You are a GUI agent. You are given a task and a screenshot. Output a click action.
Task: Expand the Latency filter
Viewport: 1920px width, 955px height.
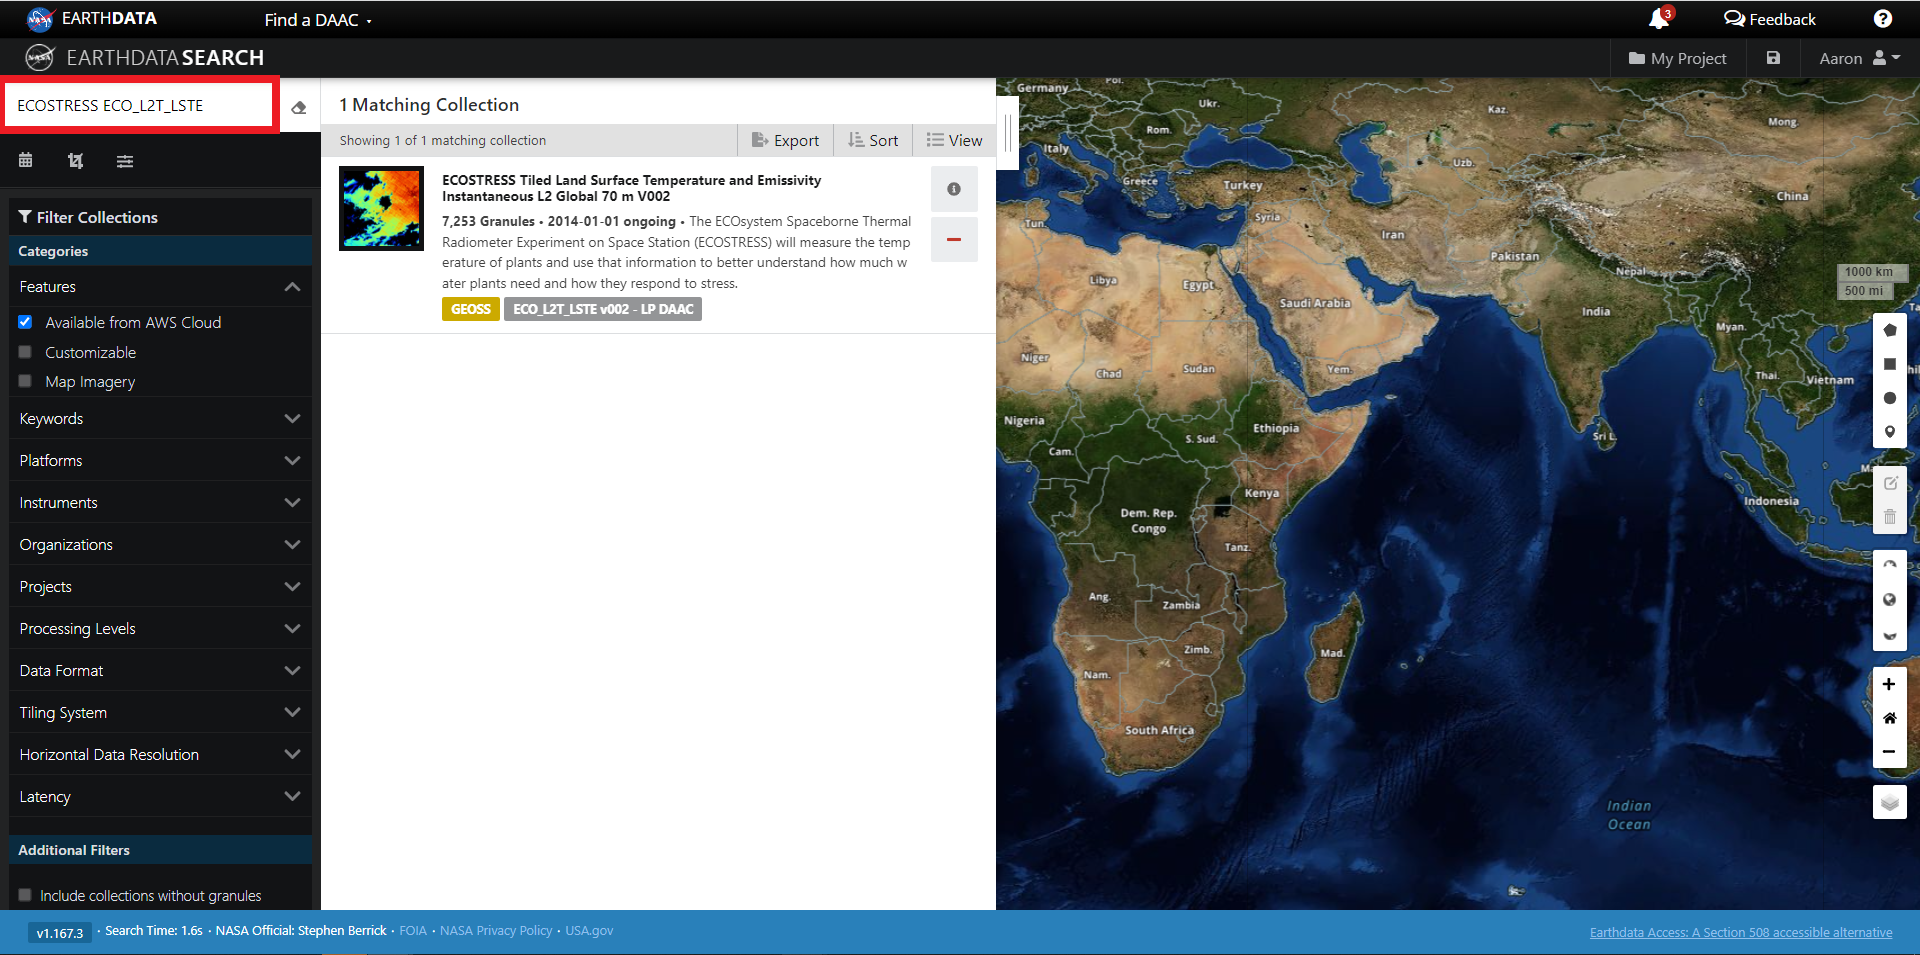point(160,796)
